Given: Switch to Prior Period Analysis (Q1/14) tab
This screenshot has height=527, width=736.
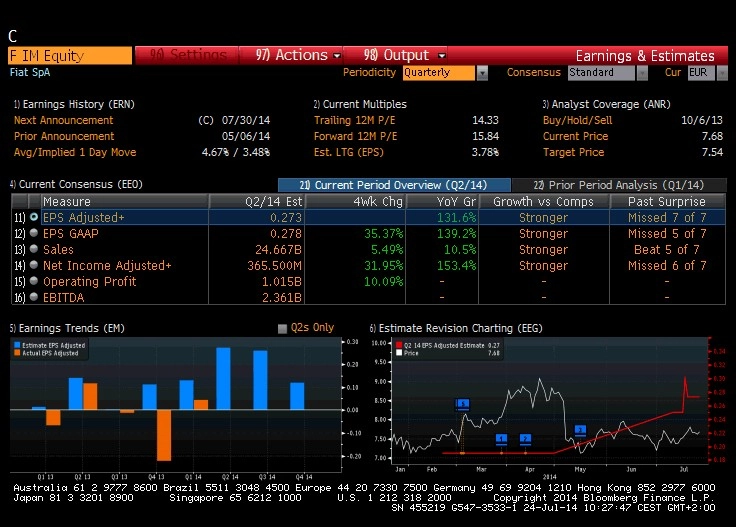Looking at the screenshot, I should pyautogui.click(x=619, y=185).
